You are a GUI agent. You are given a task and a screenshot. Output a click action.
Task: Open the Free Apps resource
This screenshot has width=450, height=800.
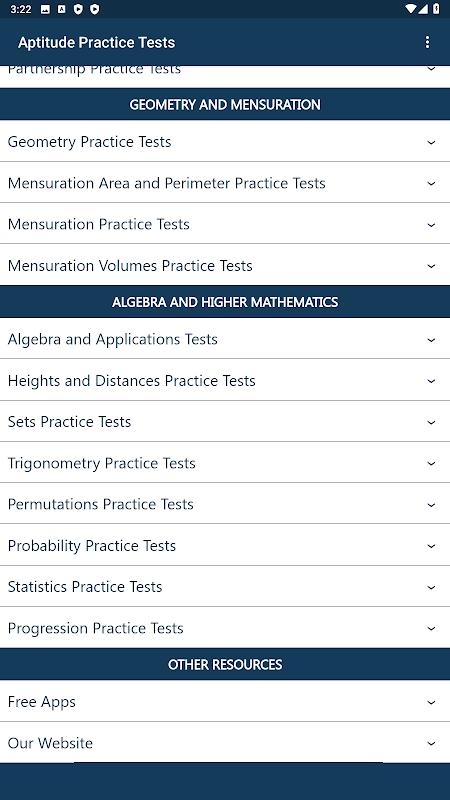point(225,702)
